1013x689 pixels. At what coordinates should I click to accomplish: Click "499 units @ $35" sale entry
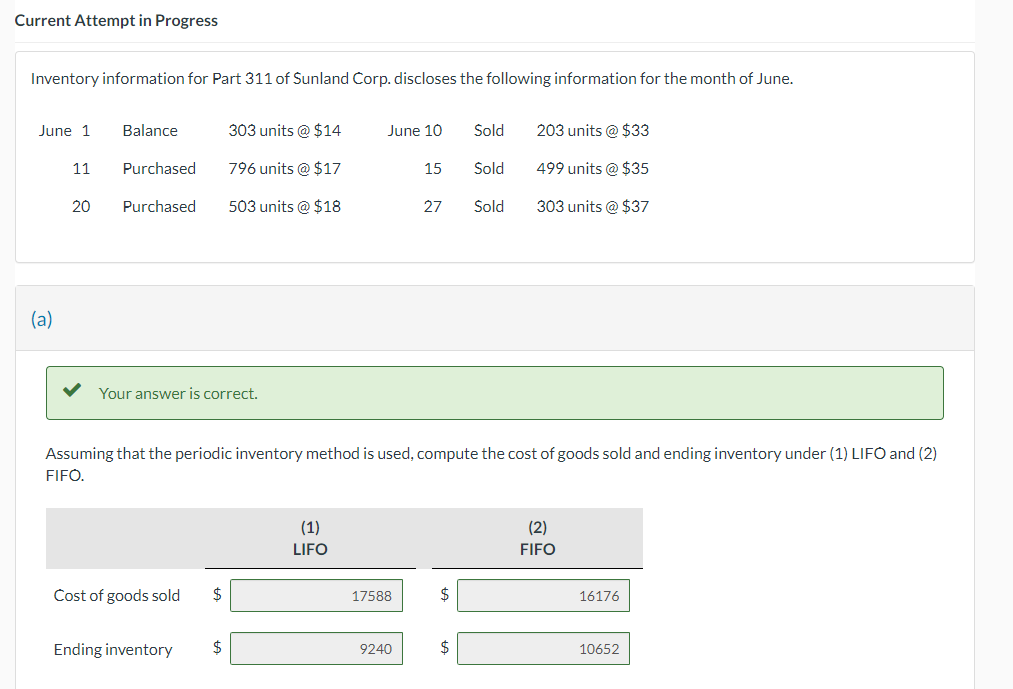pos(592,169)
